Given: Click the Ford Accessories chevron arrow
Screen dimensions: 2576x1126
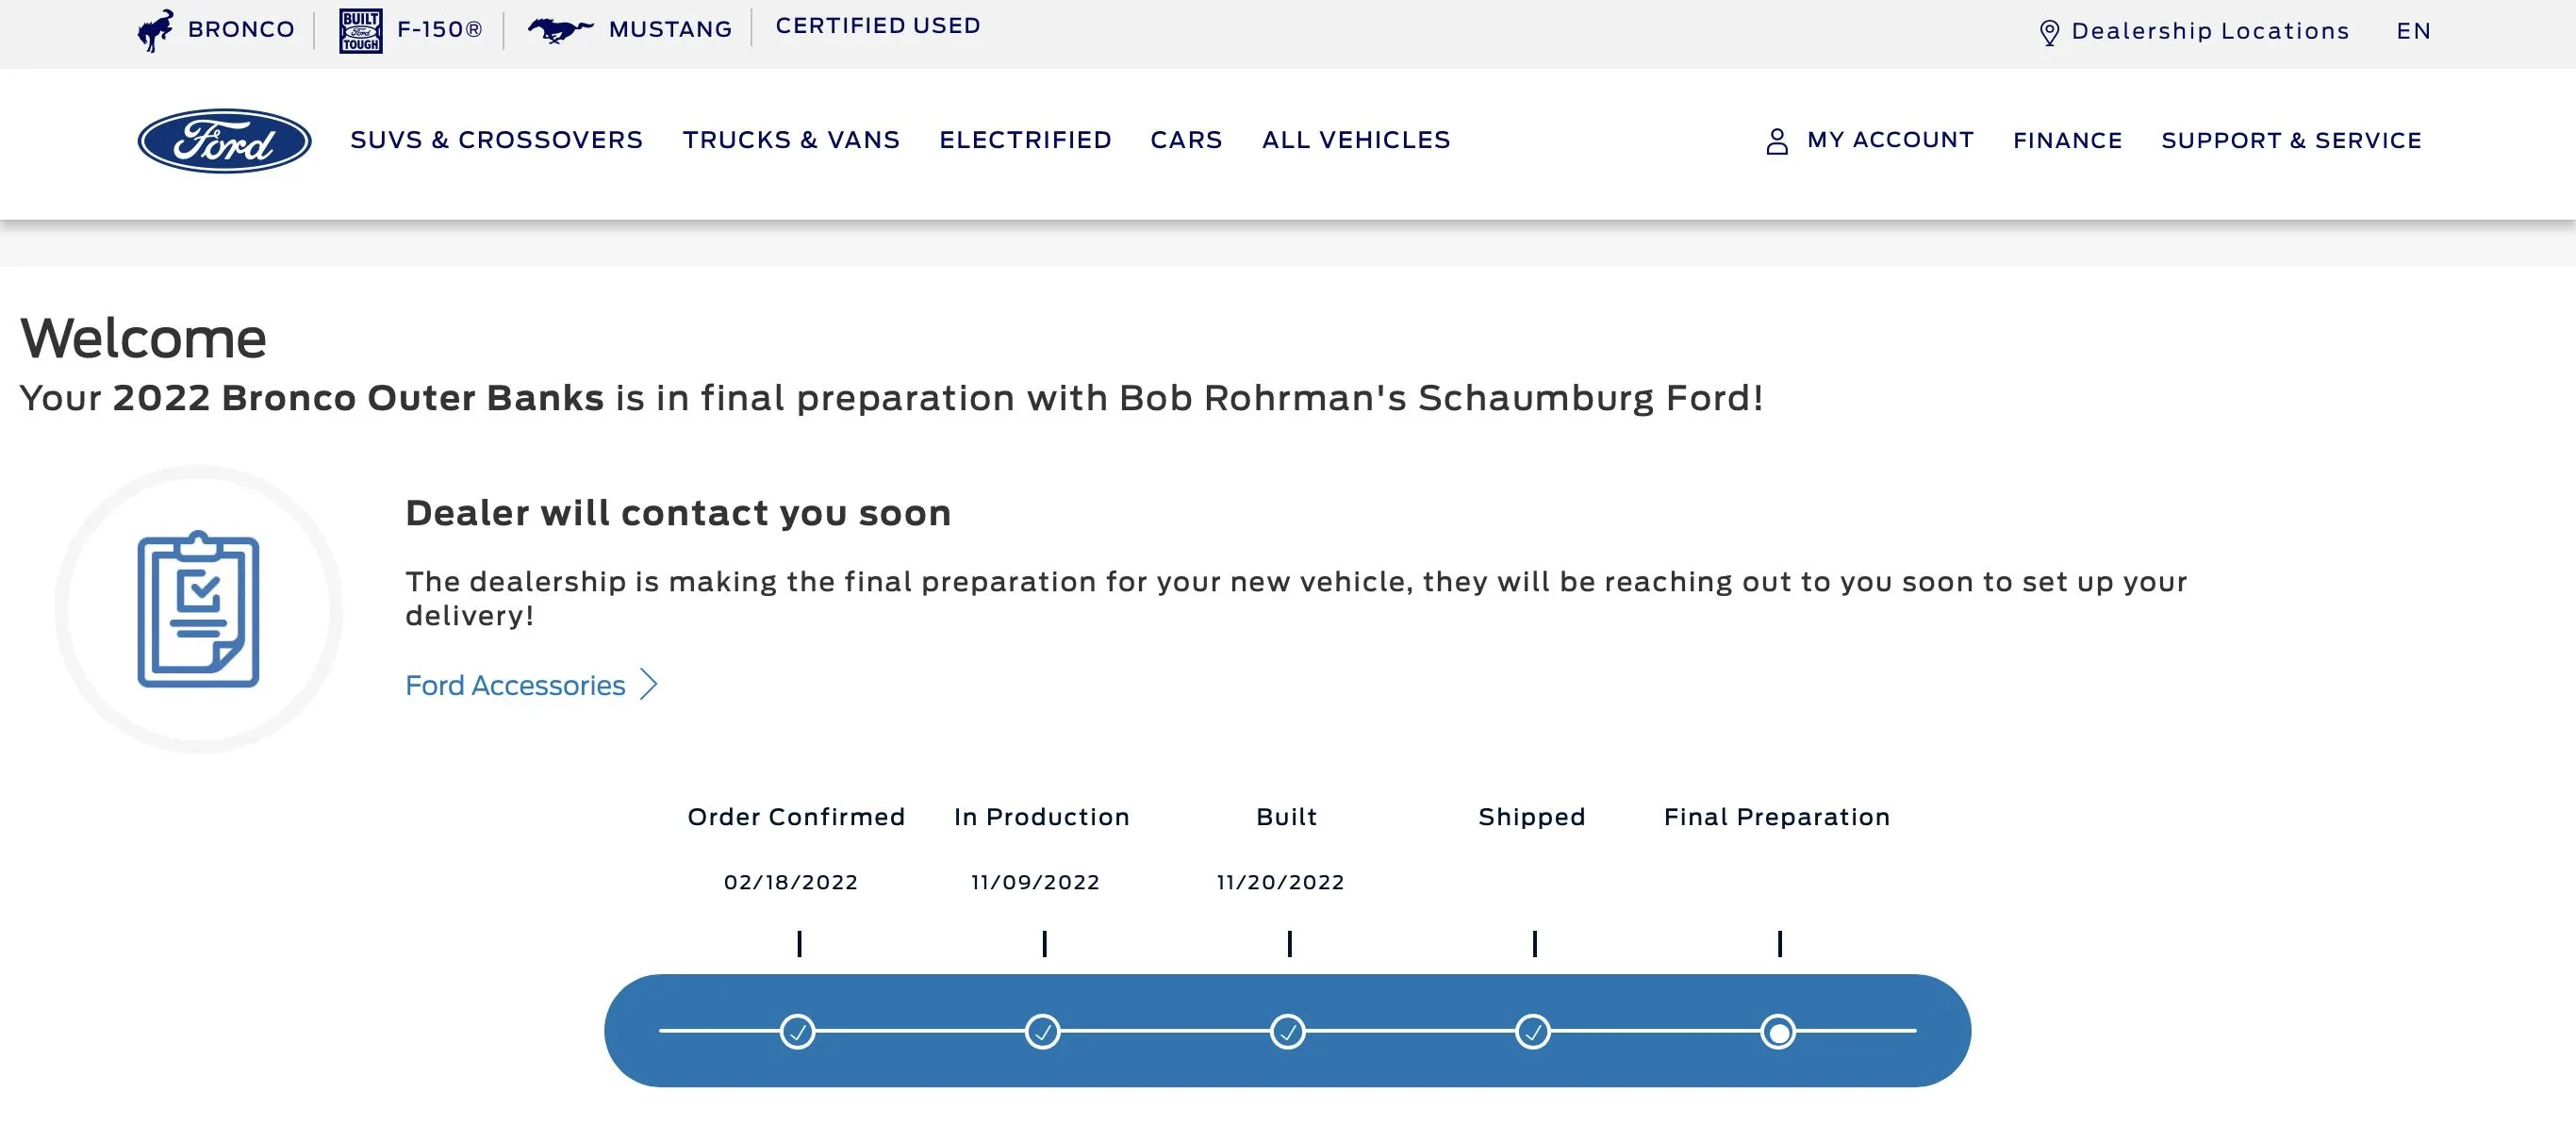Looking at the screenshot, I should coord(649,685).
